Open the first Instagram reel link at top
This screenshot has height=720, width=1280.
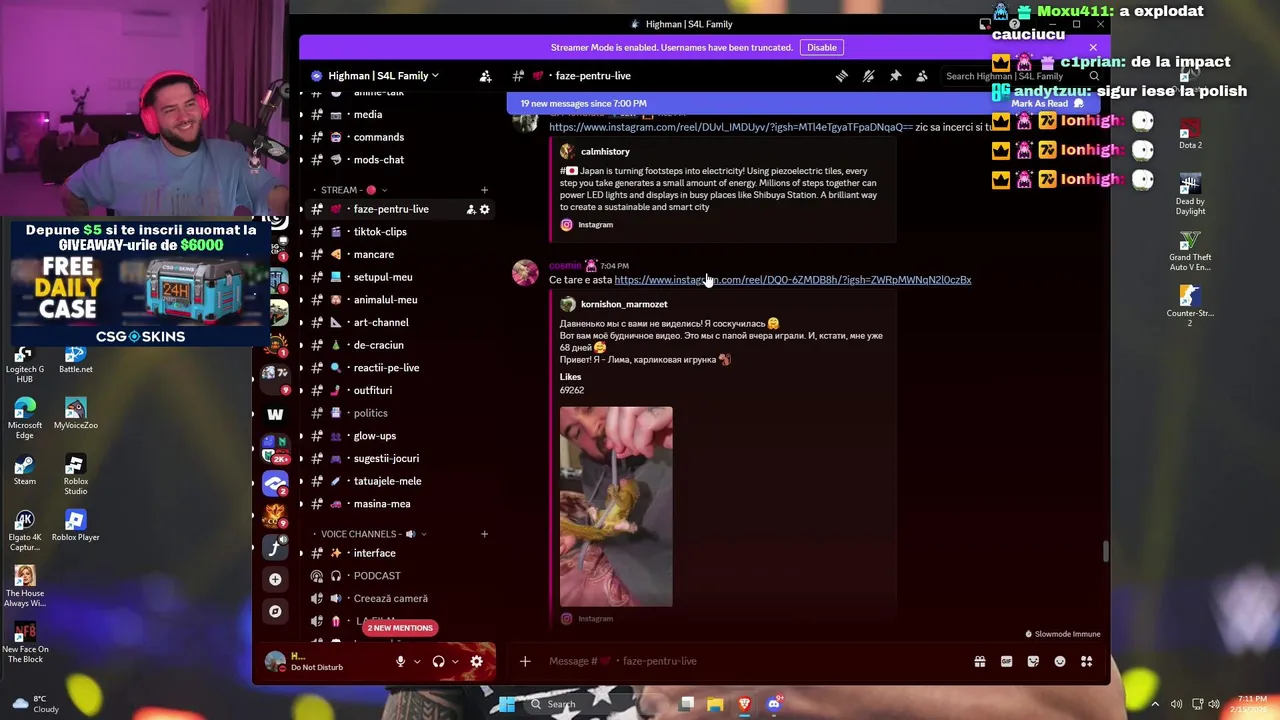(x=731, y=127)
